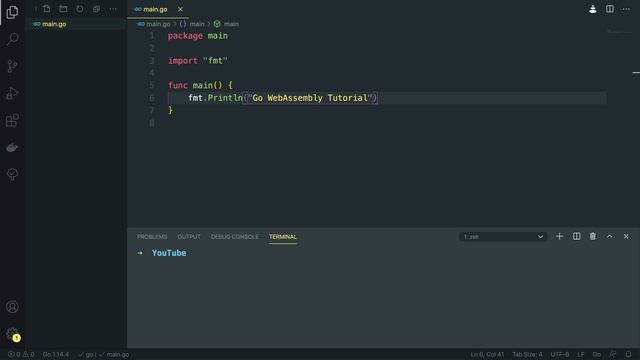
Task: Click the Ln 6, Col 41 status item
Action: coord(487,354)
